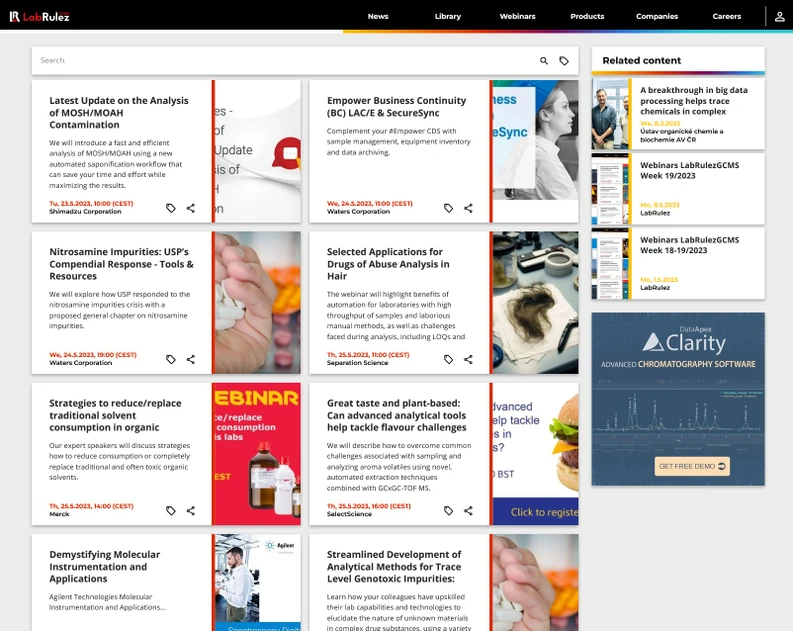This screenshot has width=793, height=631.
Task: Click the date Th, 25.5.2023, 16:00 (CEST)
Action: coord(369,506)
